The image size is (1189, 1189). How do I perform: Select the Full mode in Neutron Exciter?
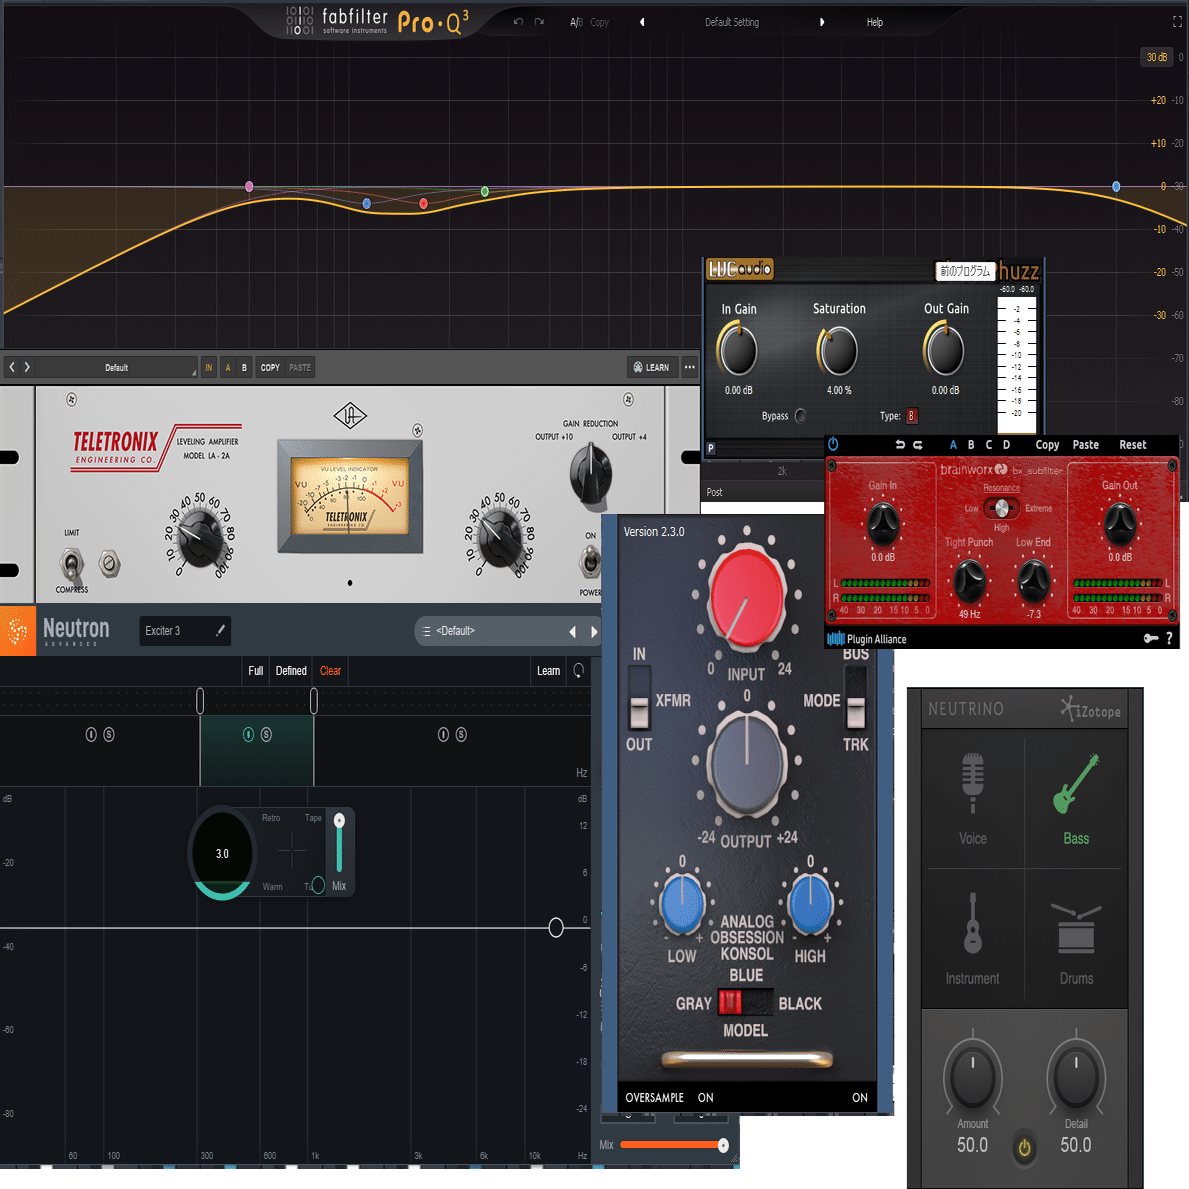(x=256, y=671)
